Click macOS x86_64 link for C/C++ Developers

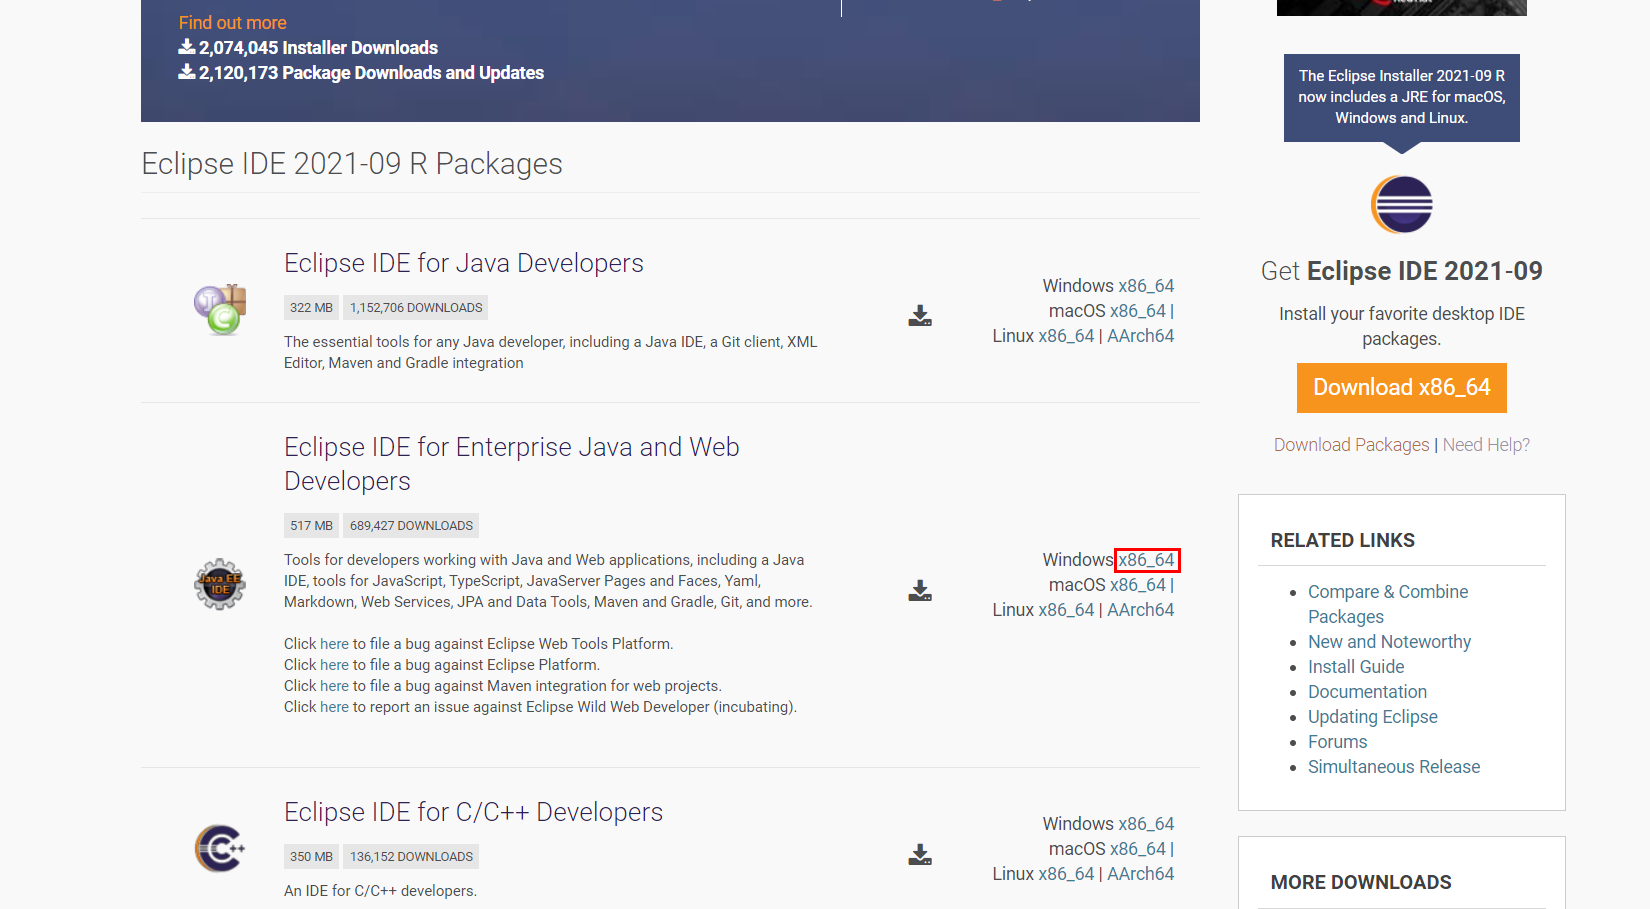(x=1138, y=849)
